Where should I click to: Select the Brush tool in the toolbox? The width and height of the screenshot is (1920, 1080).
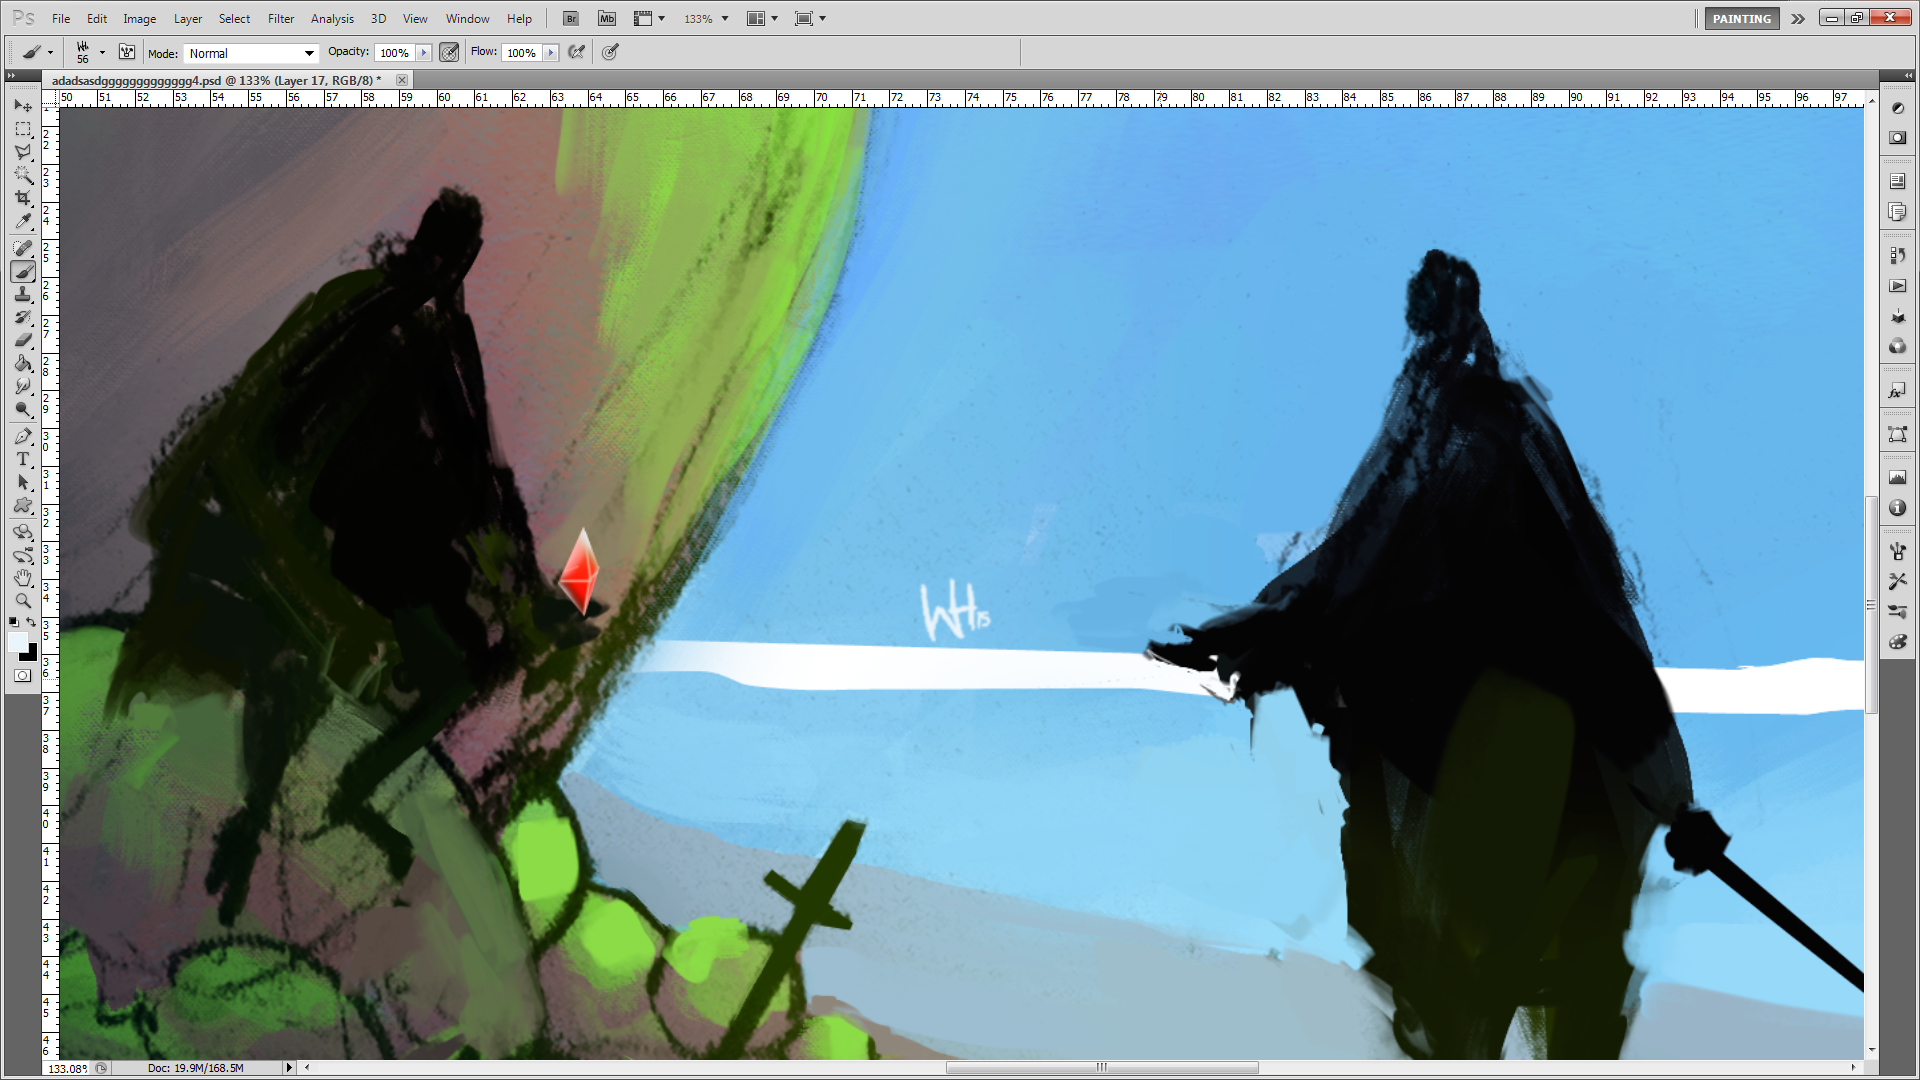pyautogui.click(x=23, y=271)
